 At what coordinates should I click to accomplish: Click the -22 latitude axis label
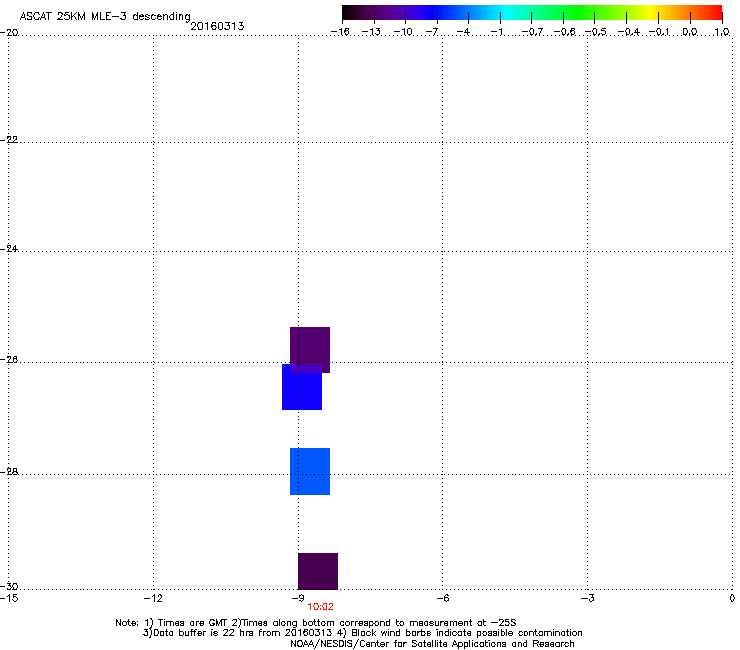coord(9,140)
